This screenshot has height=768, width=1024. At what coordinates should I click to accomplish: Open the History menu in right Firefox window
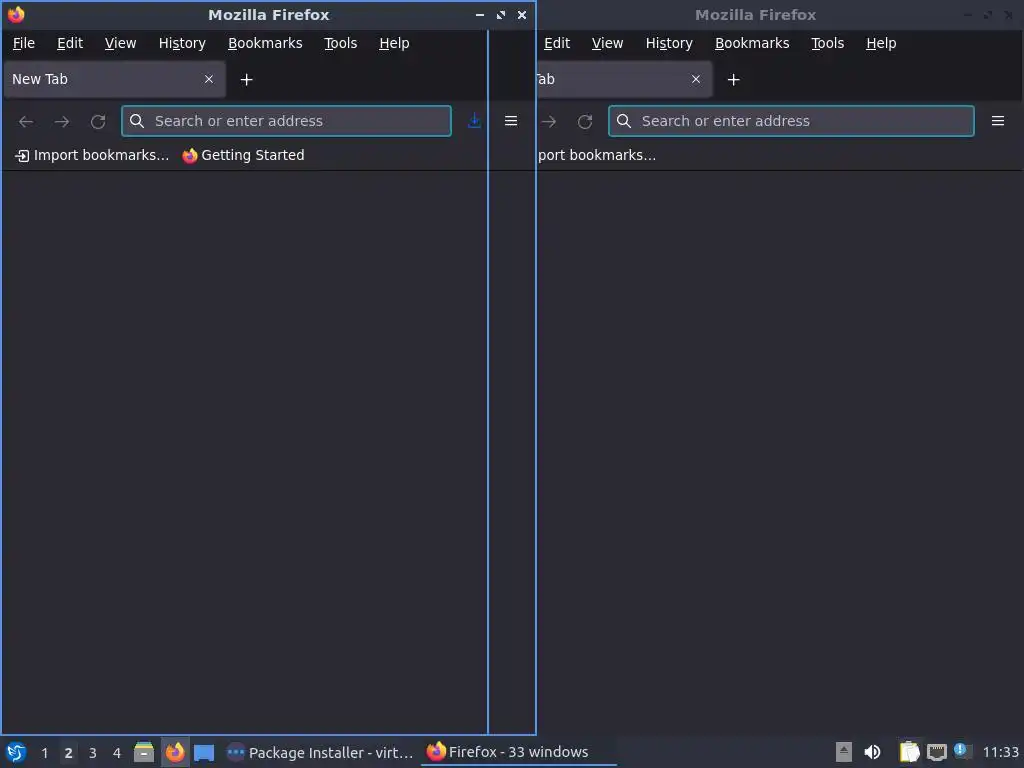pos(669,43)
